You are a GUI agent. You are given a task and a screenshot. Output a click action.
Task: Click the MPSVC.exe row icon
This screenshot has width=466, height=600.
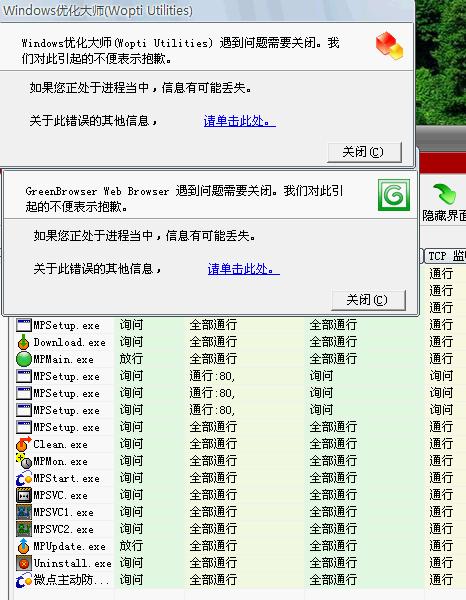pos(23,495)
